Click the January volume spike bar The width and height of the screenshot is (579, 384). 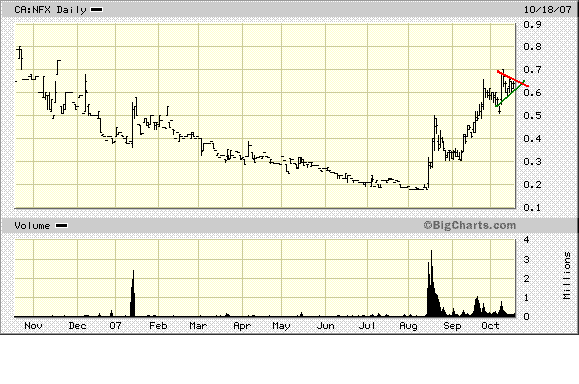pos(133,294)
